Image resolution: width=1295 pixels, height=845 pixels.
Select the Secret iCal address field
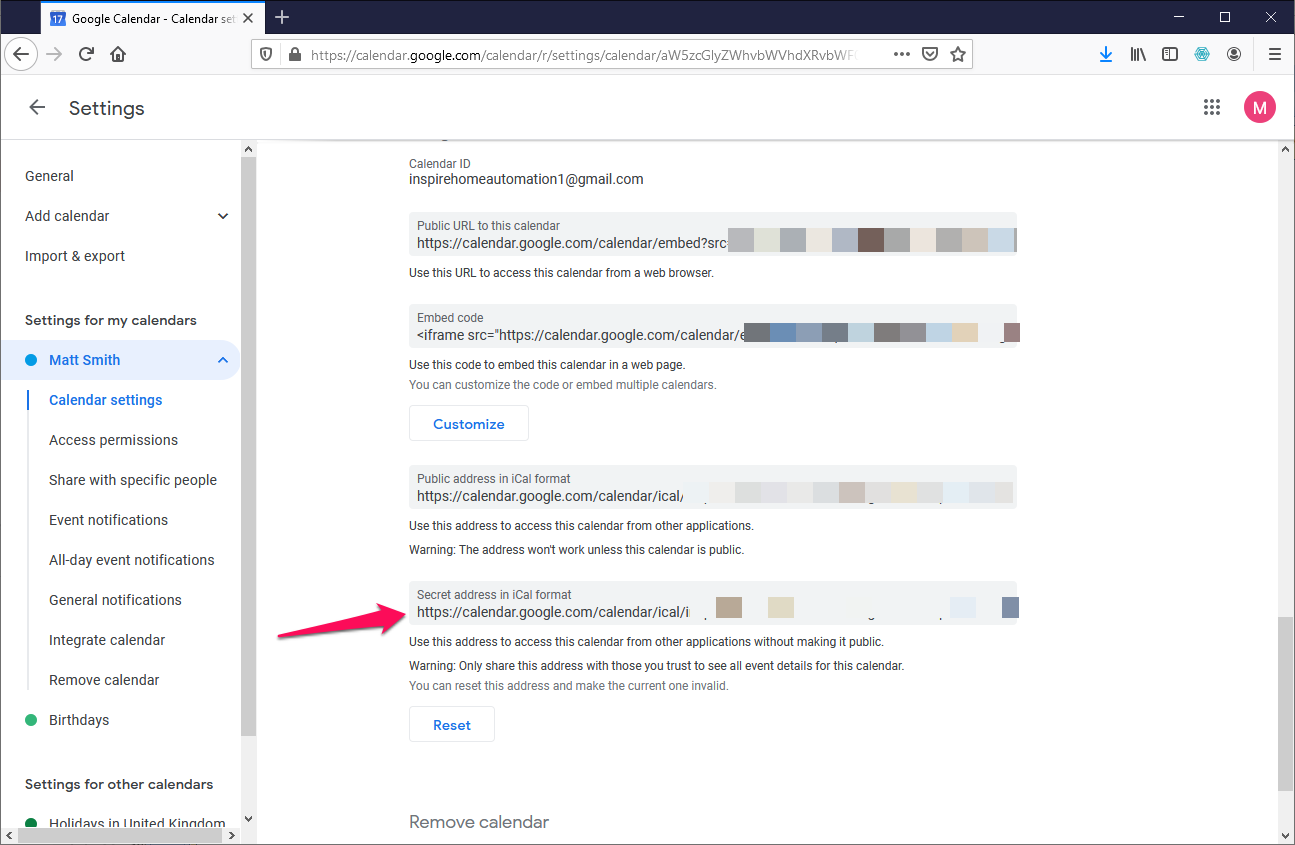pyautogui.click(x=713, y=603)
